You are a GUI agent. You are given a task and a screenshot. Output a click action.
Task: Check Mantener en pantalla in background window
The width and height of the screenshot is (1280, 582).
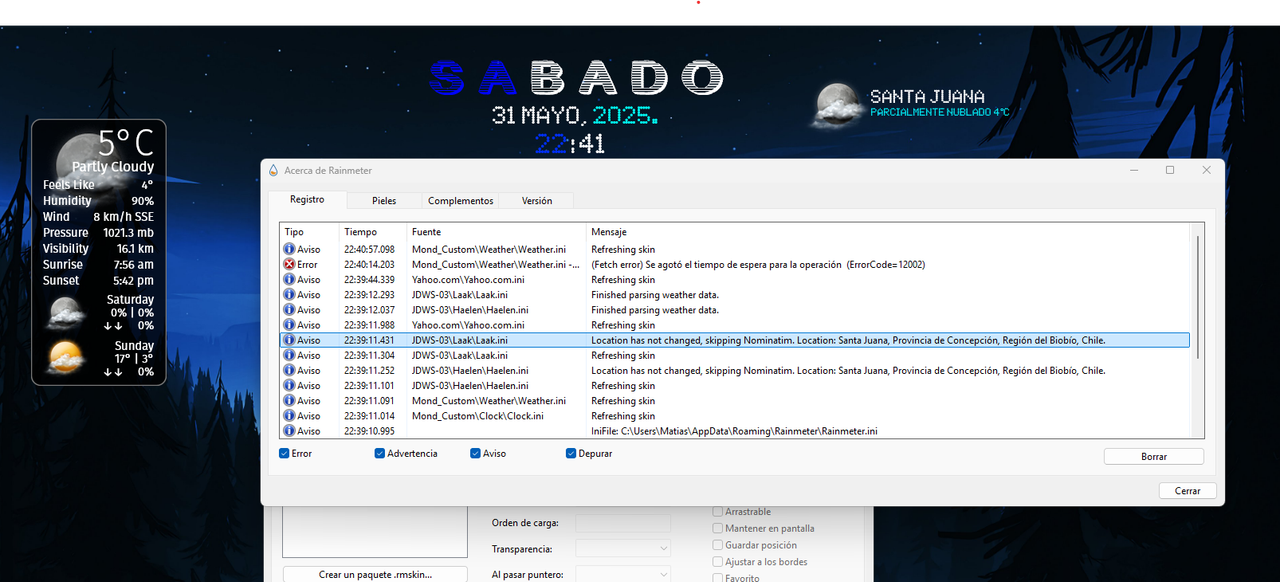click(717, 528)
